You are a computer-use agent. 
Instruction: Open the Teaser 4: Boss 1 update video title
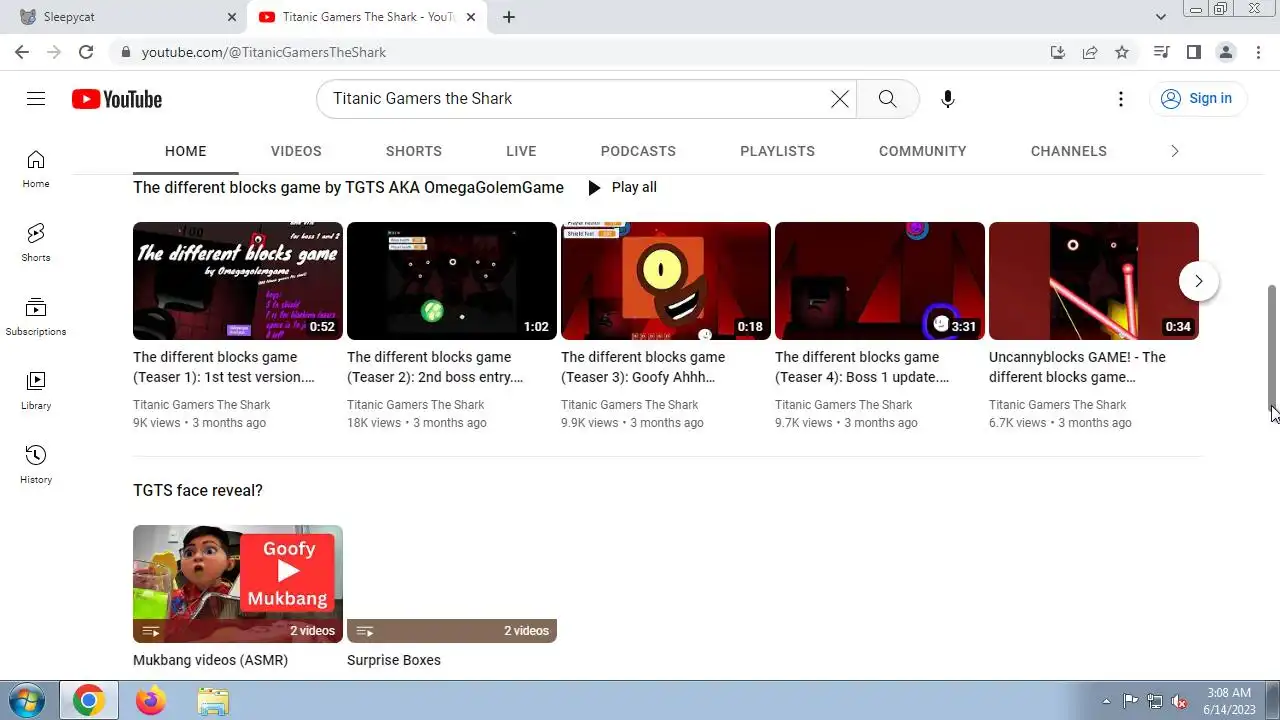(862, 367)
